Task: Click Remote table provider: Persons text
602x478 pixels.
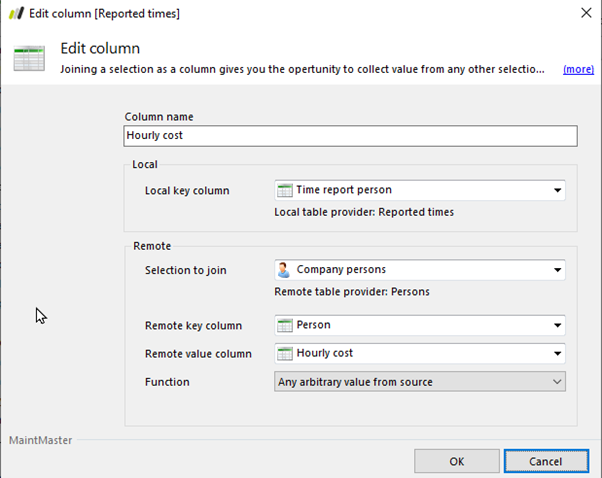Action: point(352,292)
